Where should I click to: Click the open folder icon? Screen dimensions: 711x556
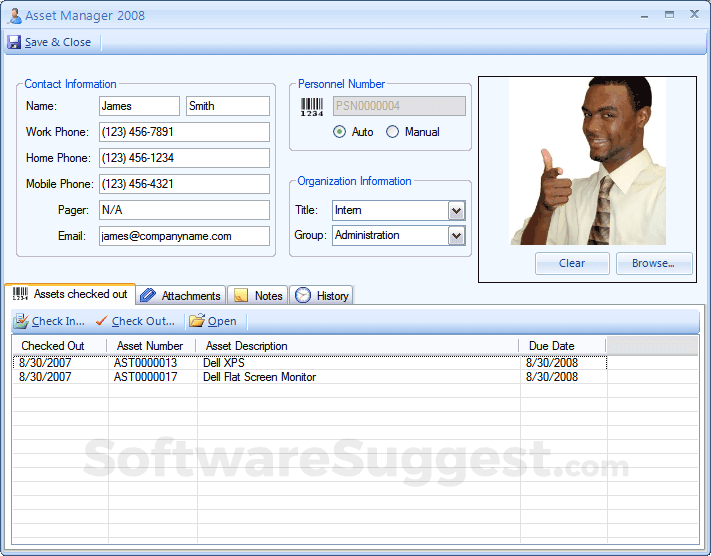(197, 321)
